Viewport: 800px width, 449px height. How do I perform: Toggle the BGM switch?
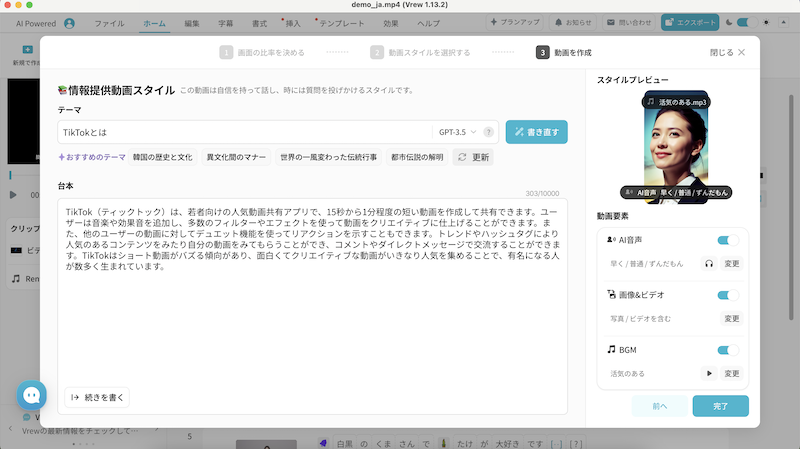728,350
